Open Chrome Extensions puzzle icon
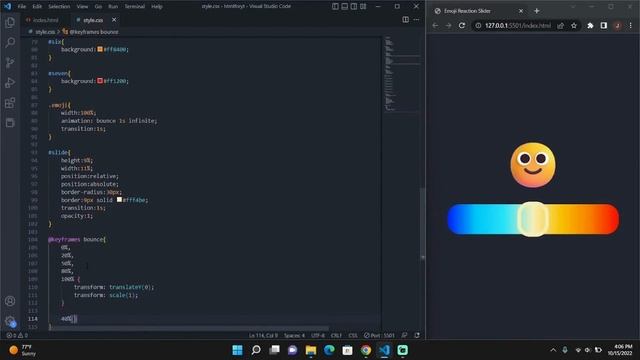 point(590,25)
